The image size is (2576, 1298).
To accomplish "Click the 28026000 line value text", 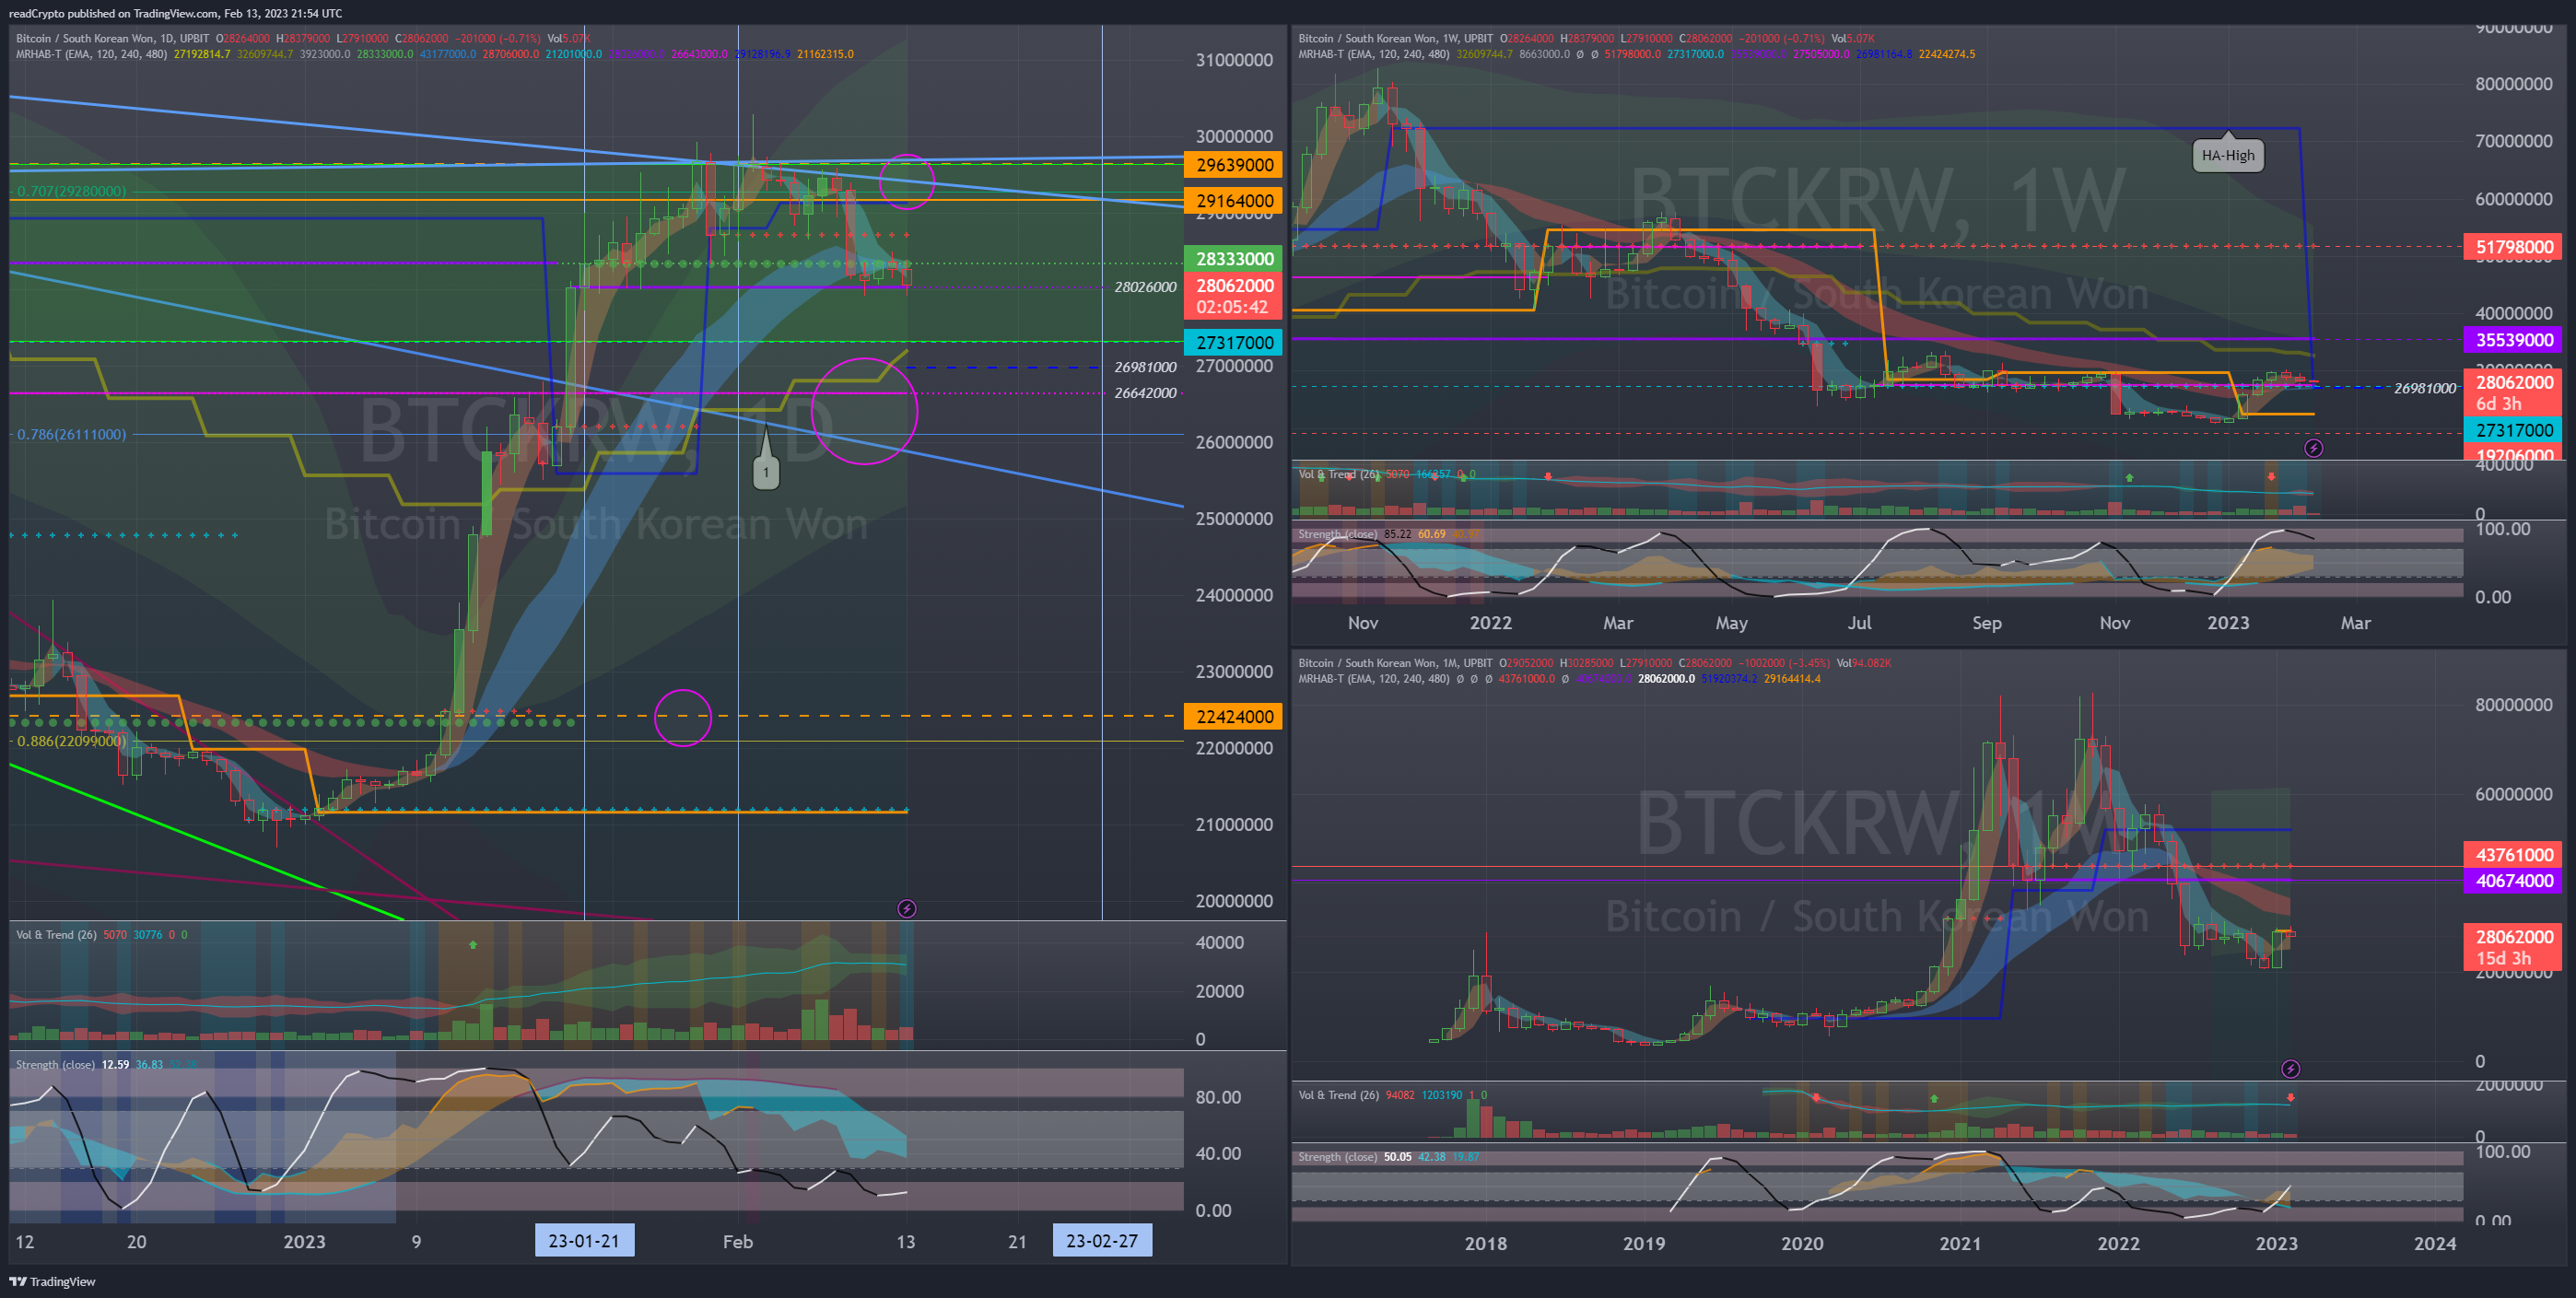I will [x=1145, y=287].
